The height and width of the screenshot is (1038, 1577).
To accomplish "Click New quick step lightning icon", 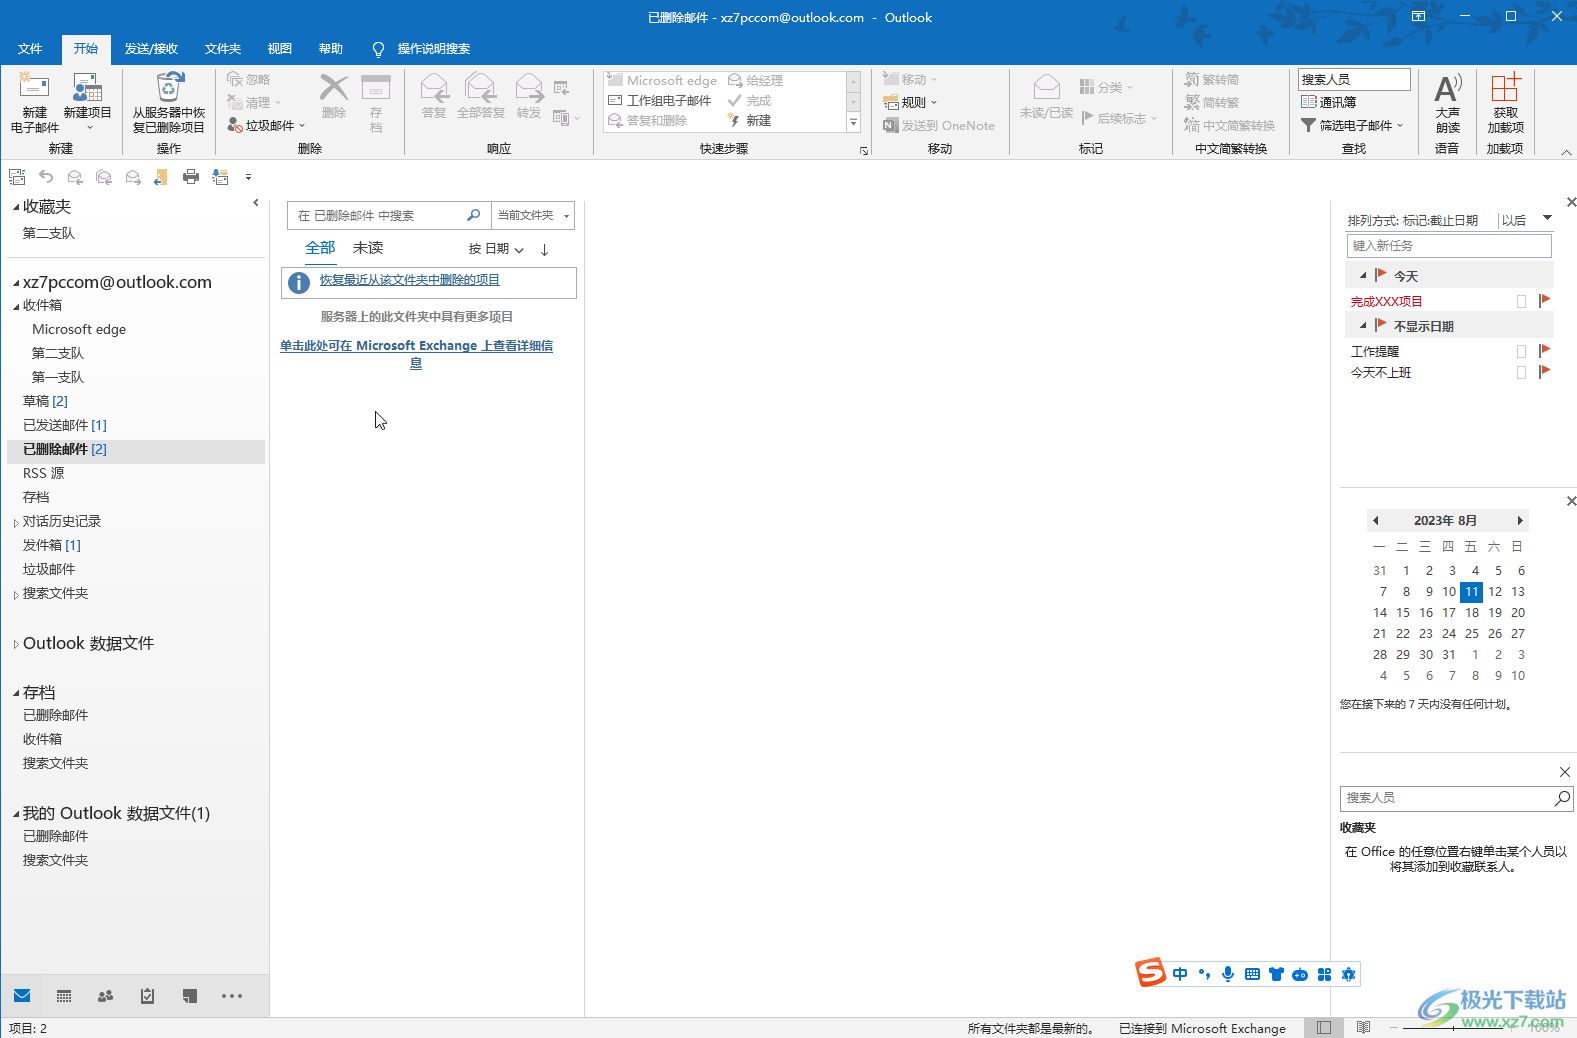I will 734,121.
